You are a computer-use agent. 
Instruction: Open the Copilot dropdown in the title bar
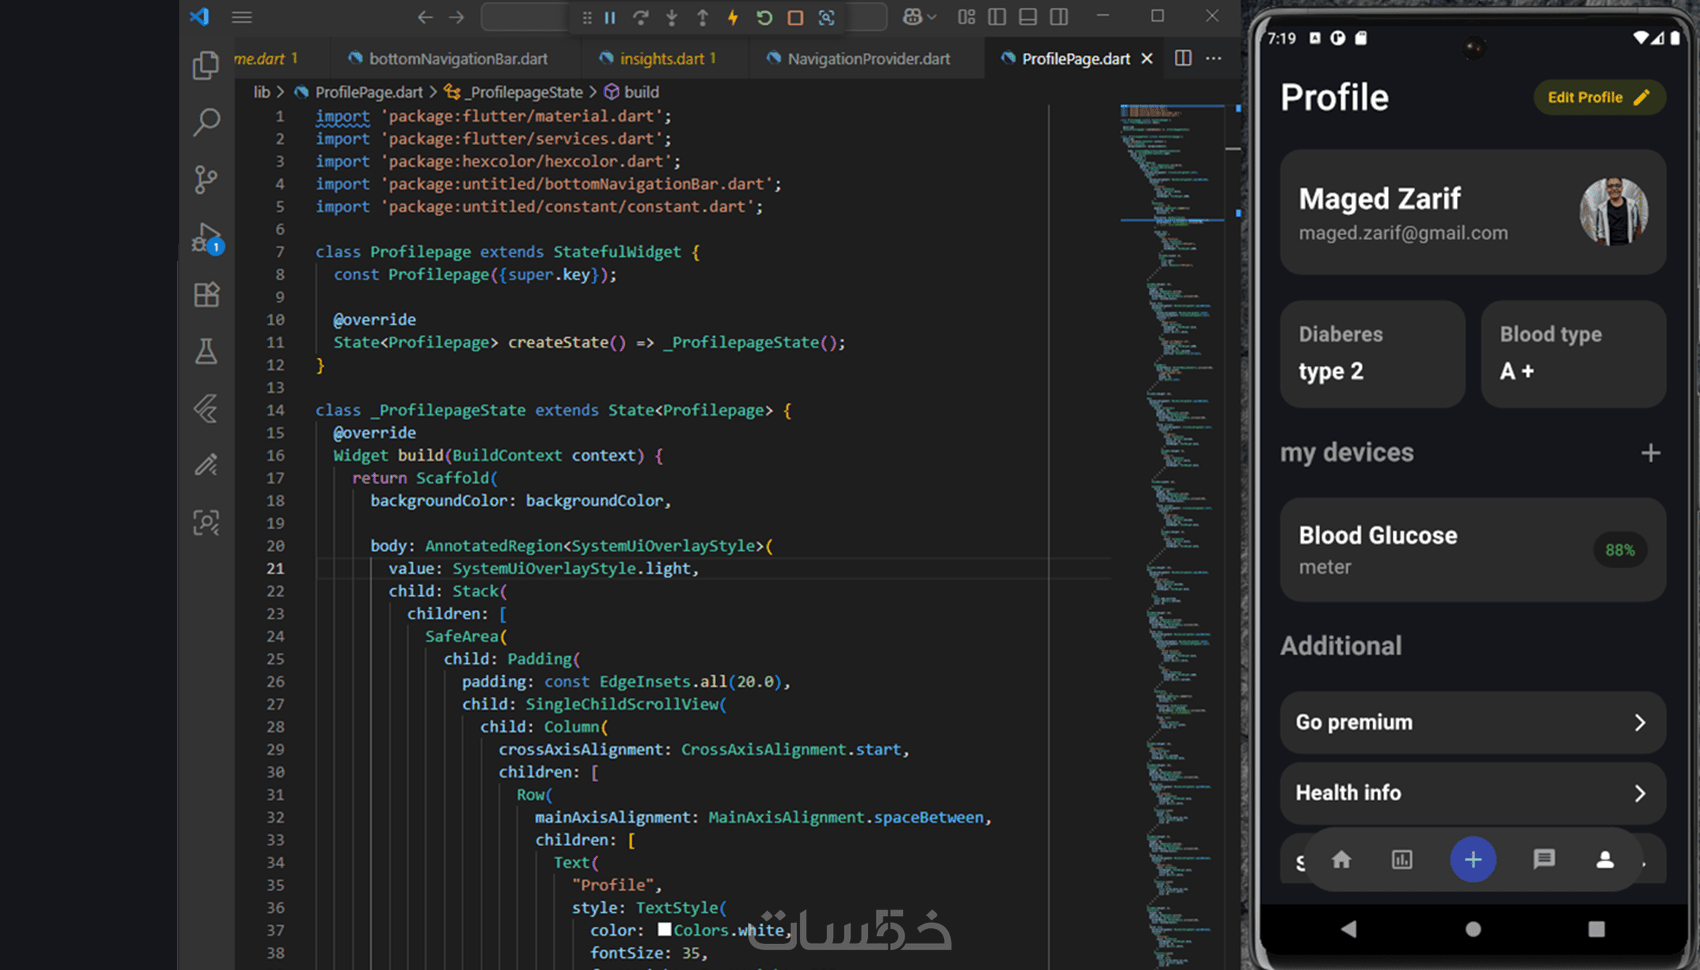click(919, 17)
